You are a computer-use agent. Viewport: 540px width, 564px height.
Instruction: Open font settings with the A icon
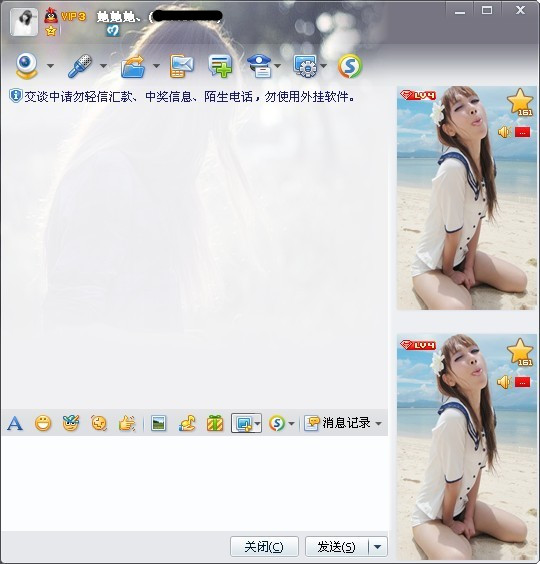[15, 423]
